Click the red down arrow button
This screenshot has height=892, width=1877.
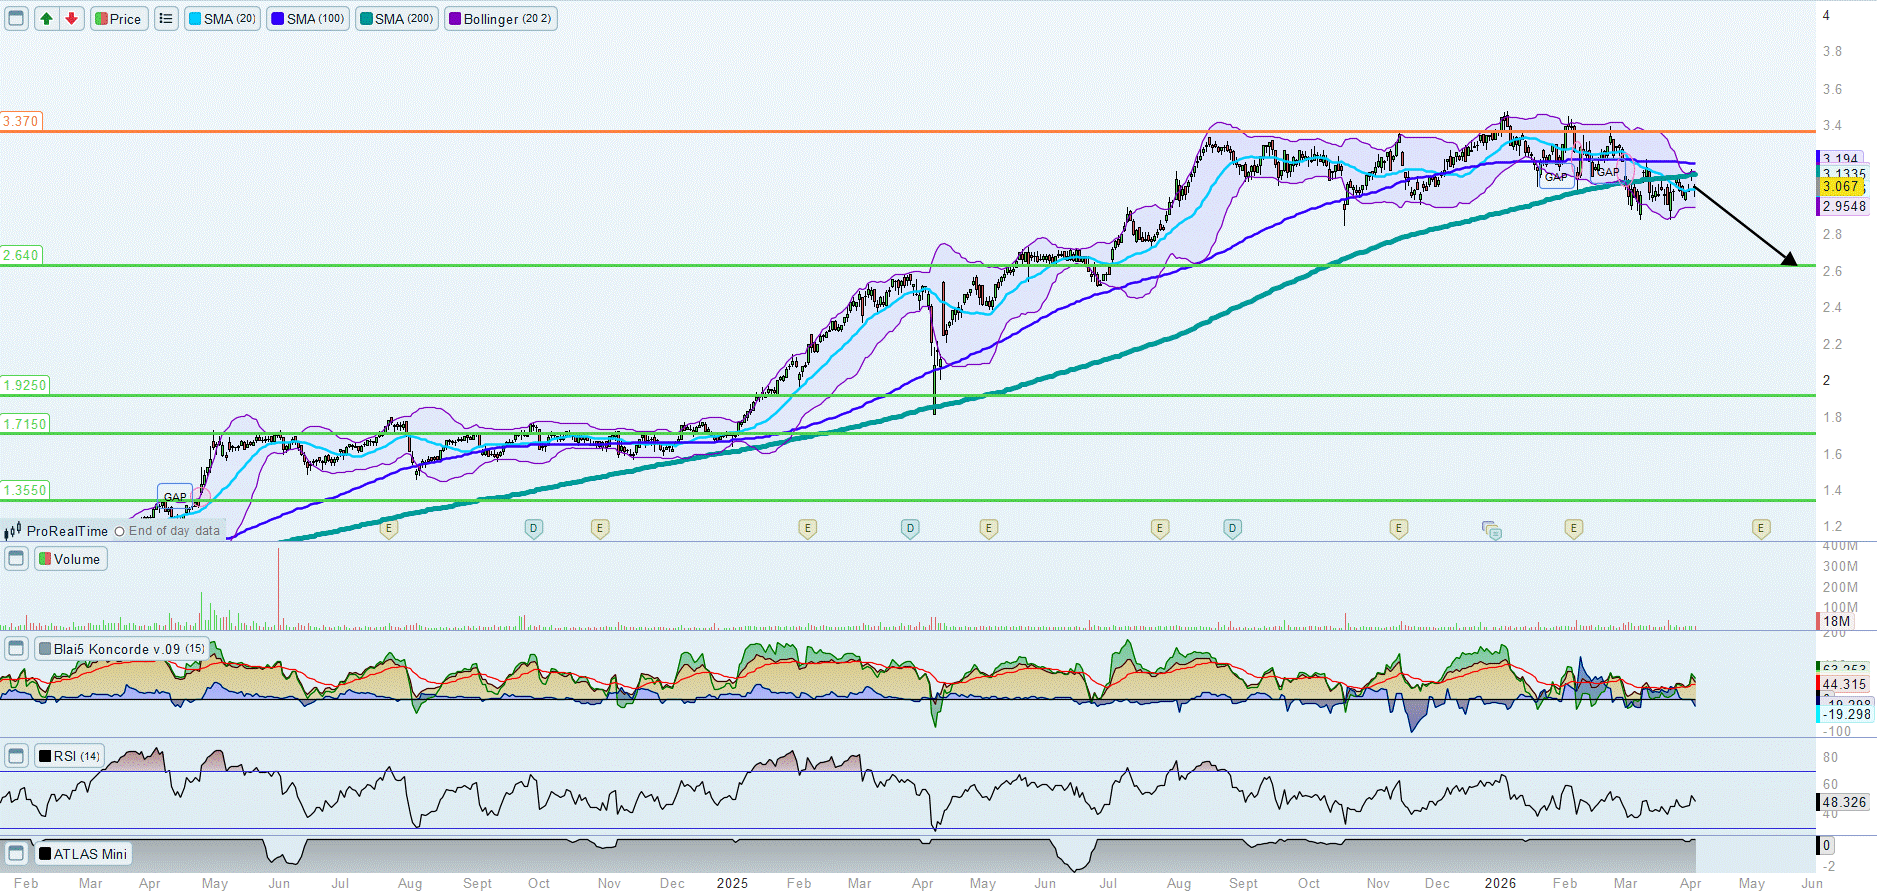tap(71, 19)
